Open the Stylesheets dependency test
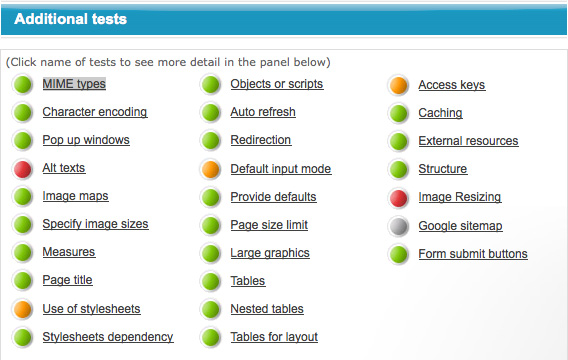This screenshot has width=568, height=360. tap(108, 337)
